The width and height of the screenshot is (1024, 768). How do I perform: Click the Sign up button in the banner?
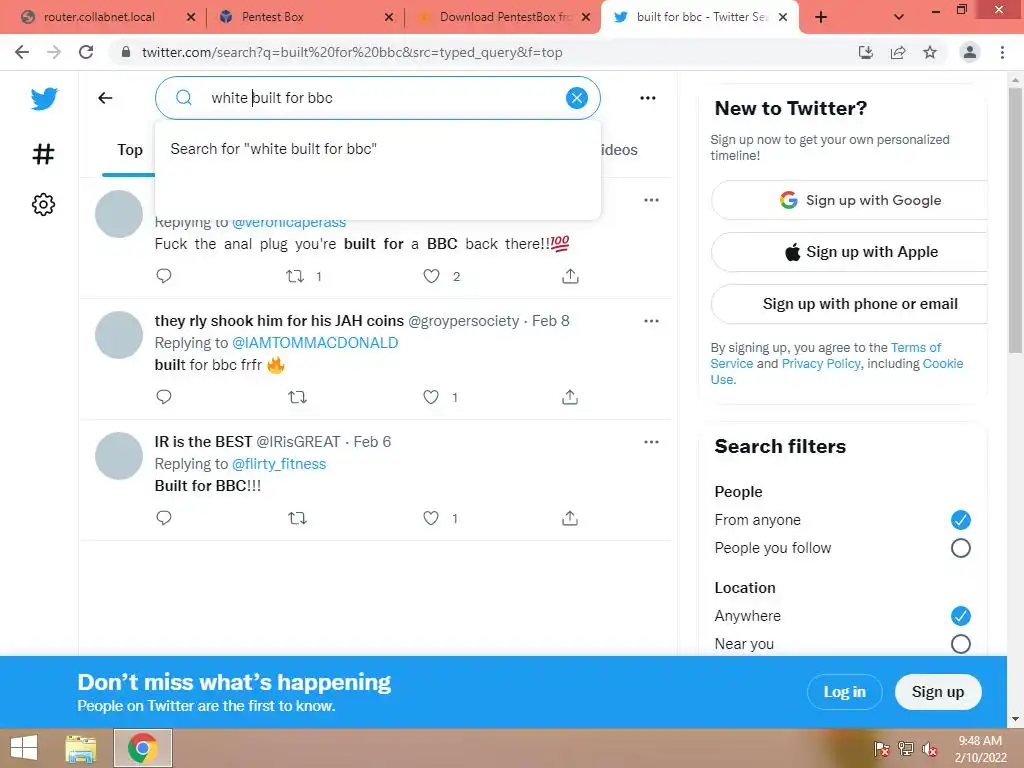point(938,692)
